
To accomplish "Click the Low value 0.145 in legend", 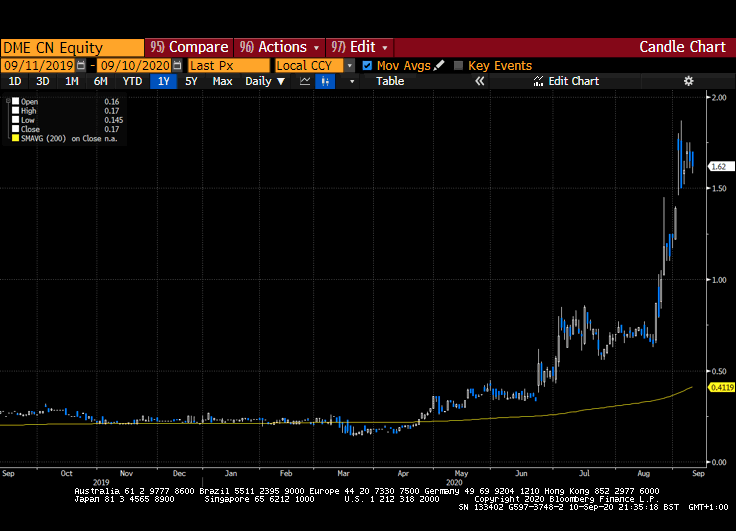I will [x=114, y=120].
